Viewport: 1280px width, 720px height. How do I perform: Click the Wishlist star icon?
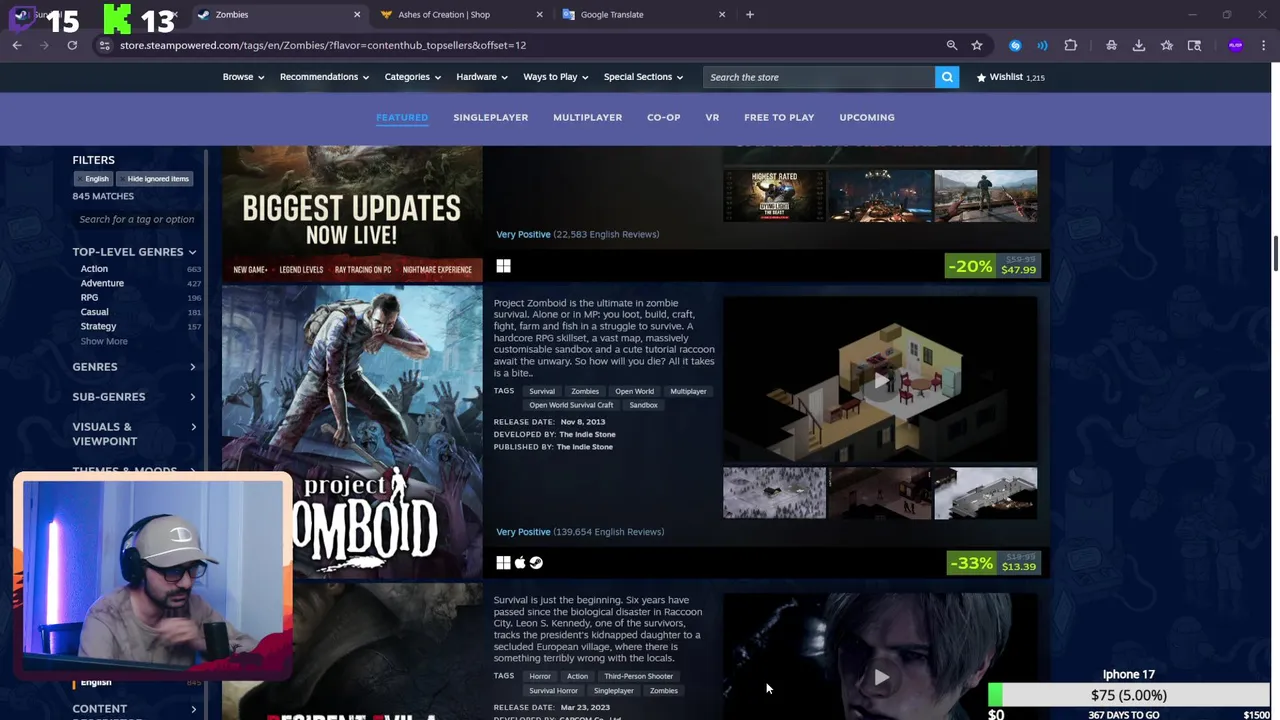coord(981,77)
